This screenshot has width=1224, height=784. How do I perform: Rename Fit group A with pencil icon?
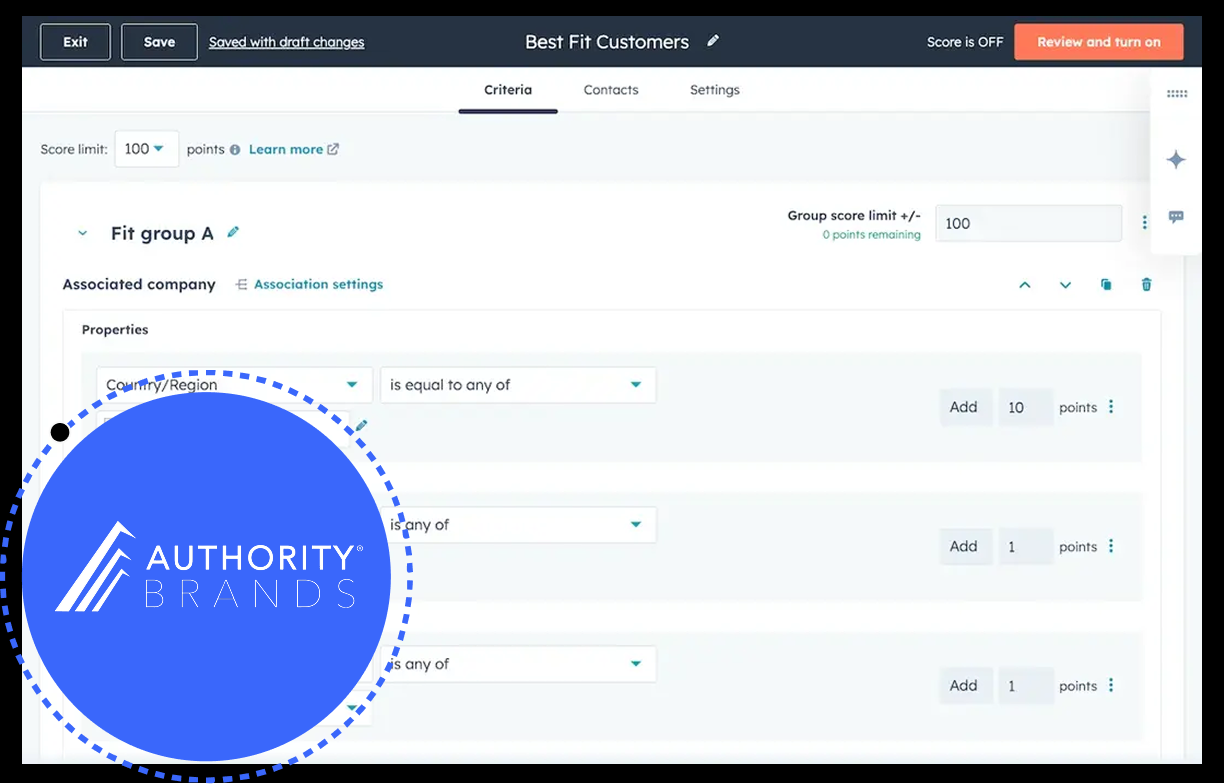click(233, 232)
